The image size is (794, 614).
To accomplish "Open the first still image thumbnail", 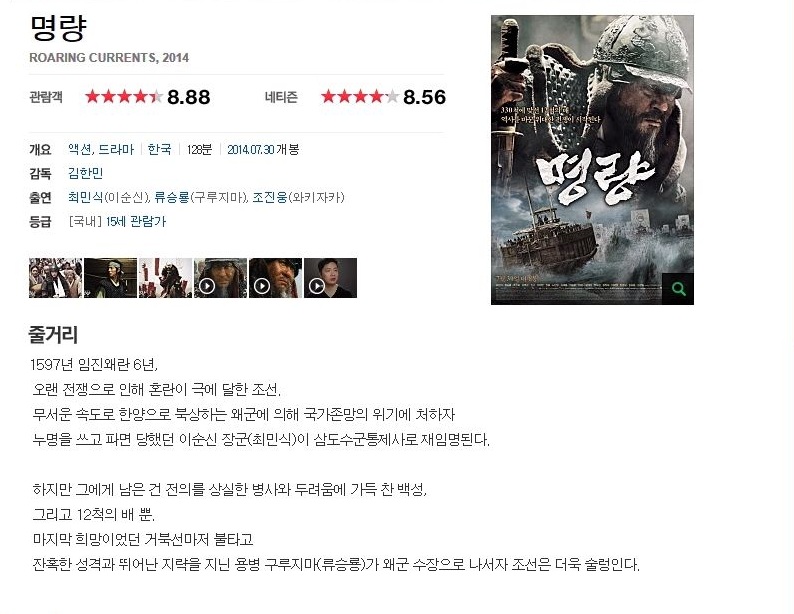I will pos(55,278).
